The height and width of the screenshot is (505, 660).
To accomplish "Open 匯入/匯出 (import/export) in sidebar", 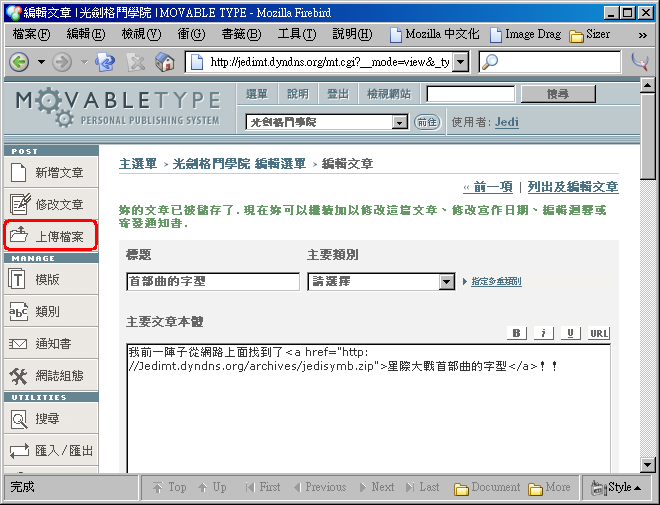I will 51,451.
